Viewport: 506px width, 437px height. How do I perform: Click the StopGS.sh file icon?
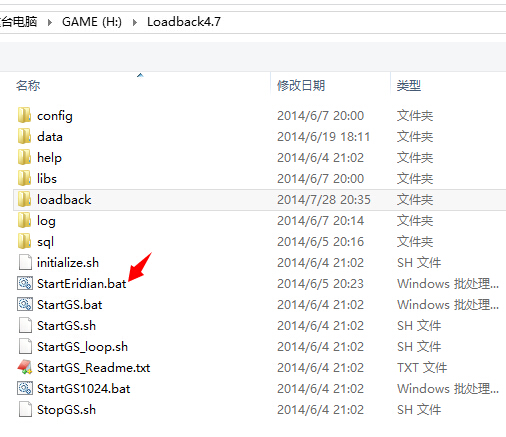[25, 409]
